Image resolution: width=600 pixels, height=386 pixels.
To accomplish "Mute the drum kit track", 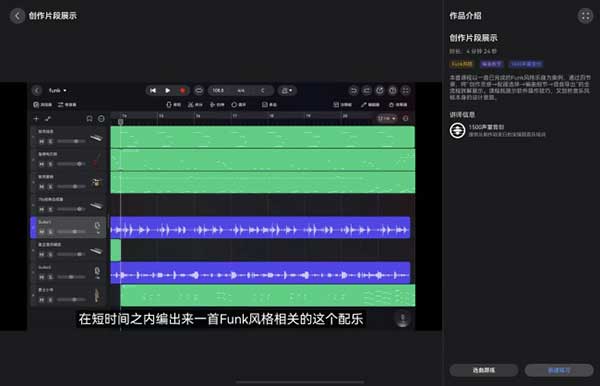I will pos(42,187).
